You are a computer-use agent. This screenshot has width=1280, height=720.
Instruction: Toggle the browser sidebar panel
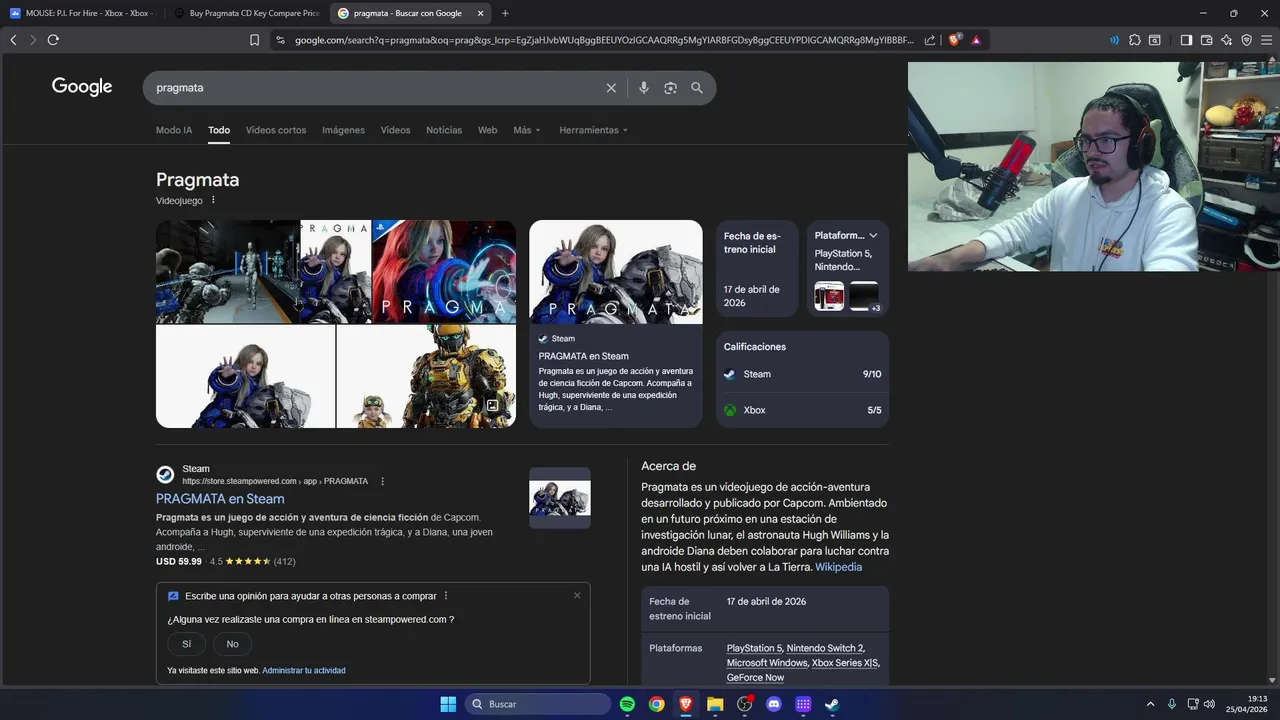coord(1186,40)
